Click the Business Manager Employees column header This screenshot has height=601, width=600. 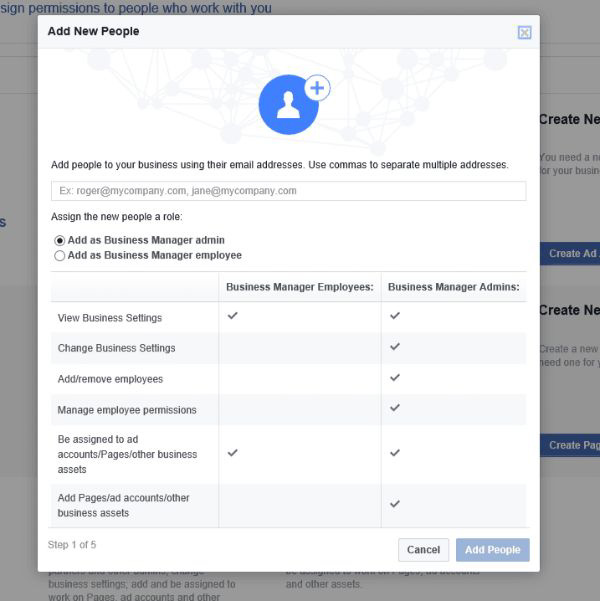(299, 287)
